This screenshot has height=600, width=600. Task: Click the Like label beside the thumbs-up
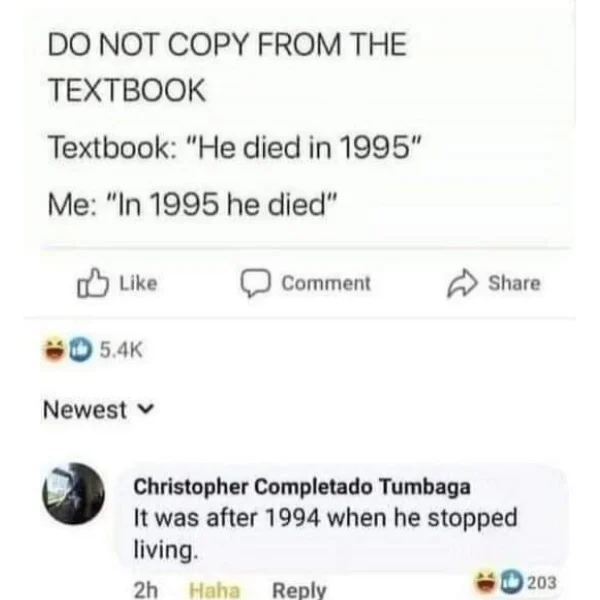[139, 284]
